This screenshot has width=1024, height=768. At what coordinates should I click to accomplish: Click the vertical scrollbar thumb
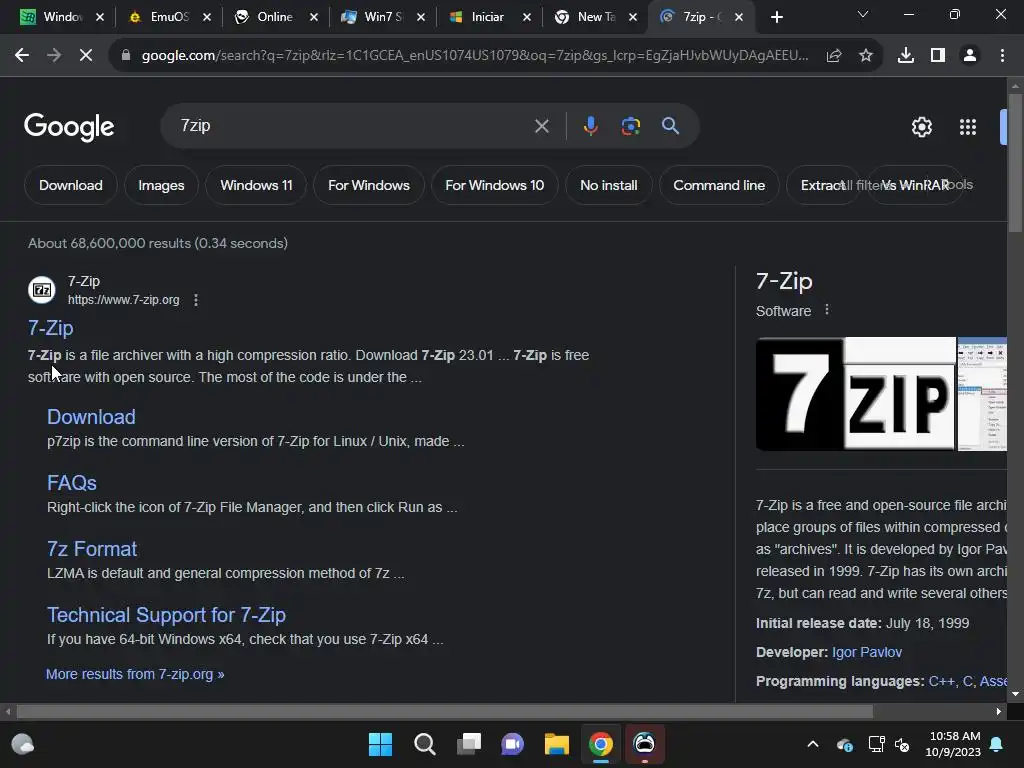click(1015, 162)
